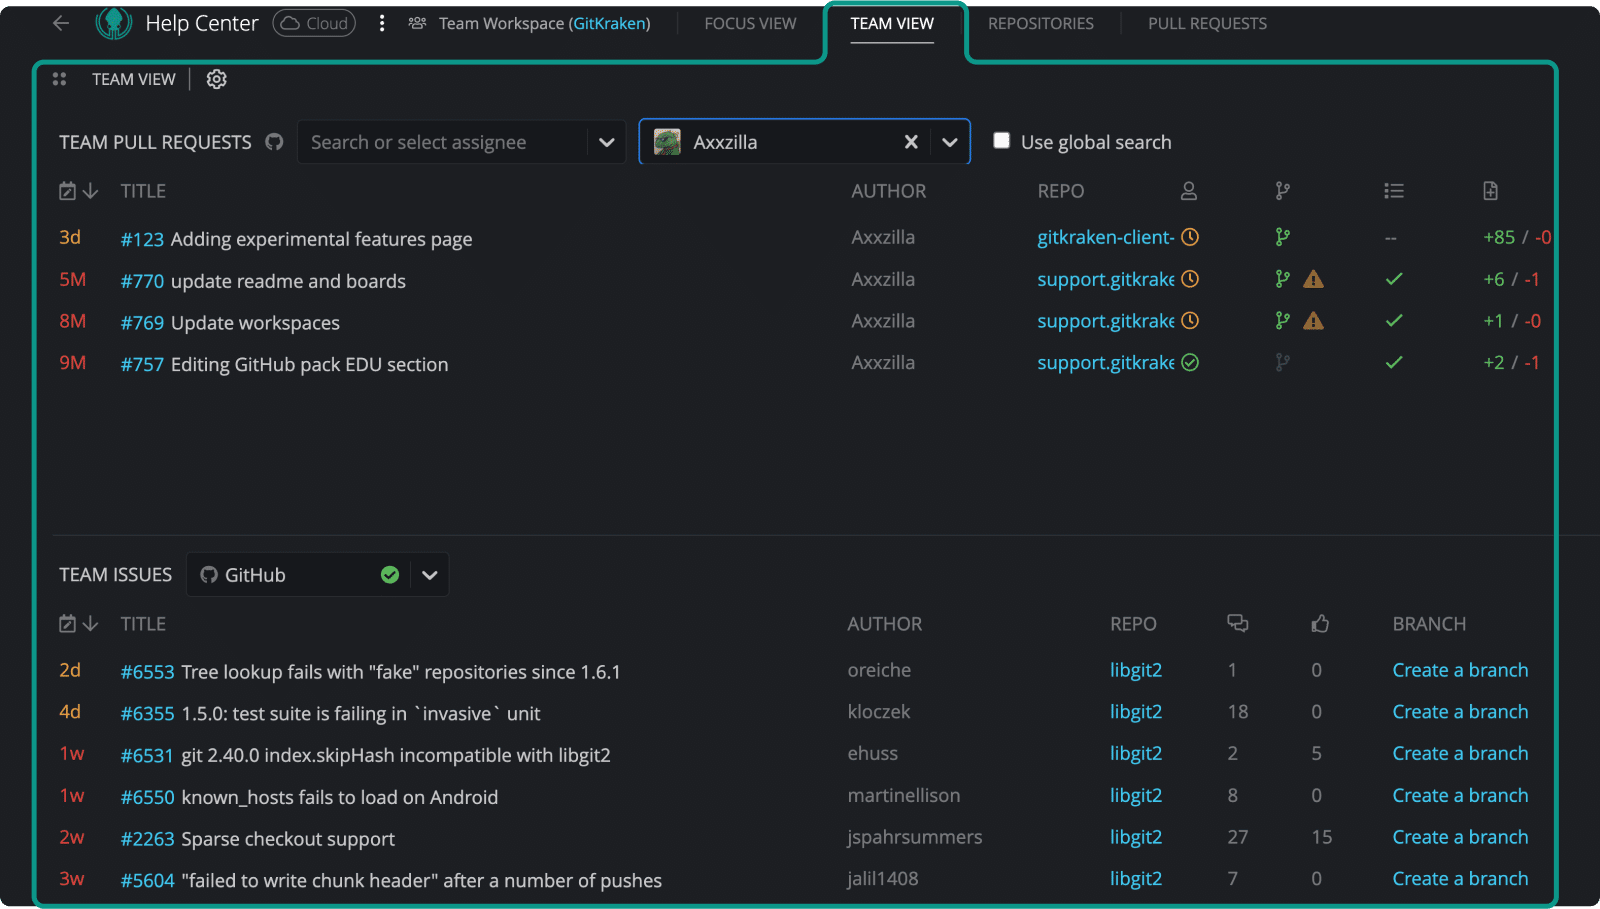Click the GitKraken logo icon

(x=113, y=23)
